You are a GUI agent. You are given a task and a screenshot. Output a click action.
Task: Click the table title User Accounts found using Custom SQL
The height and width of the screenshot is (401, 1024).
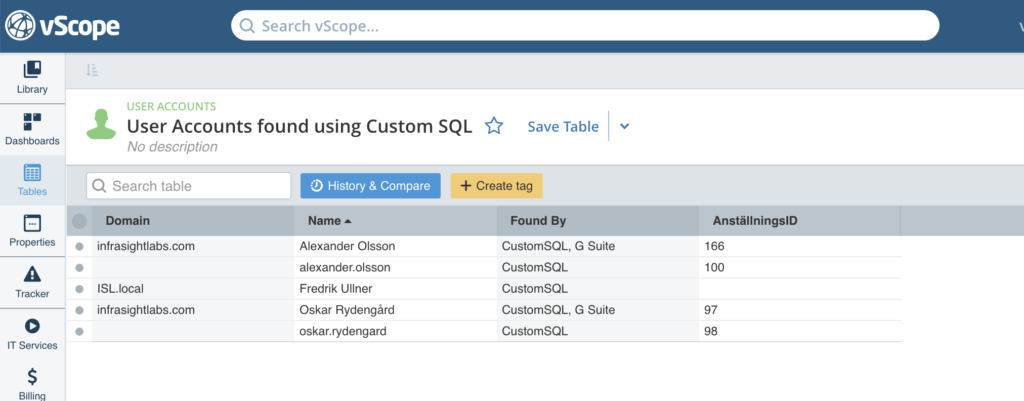point(299,126)
